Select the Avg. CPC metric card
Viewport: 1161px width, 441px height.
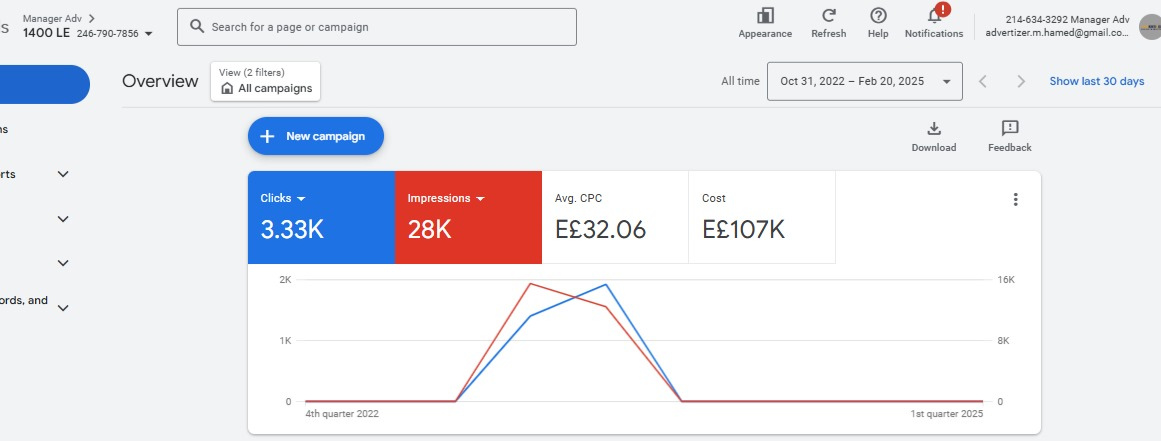coord(615,217)
